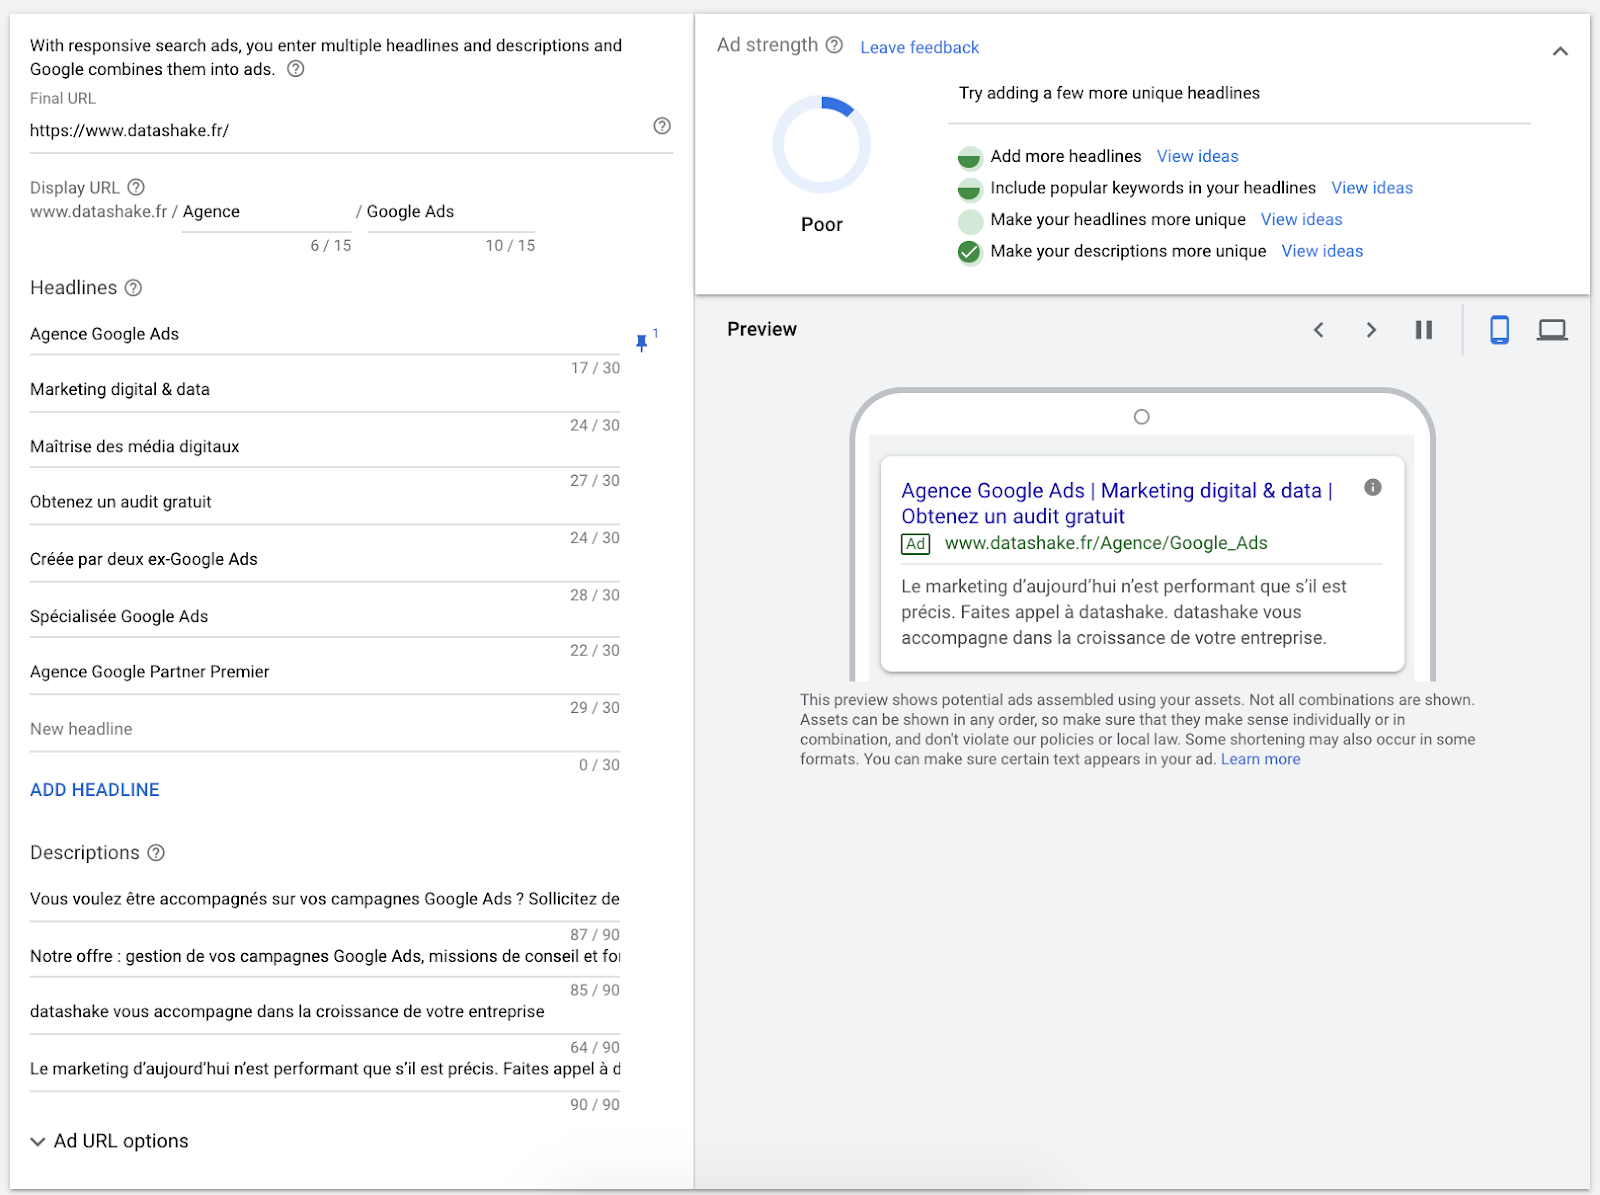The width and height of the screenshot is (1600, 1195).
Task: Pause the ad preview rotation
Action: [1424, 329]
